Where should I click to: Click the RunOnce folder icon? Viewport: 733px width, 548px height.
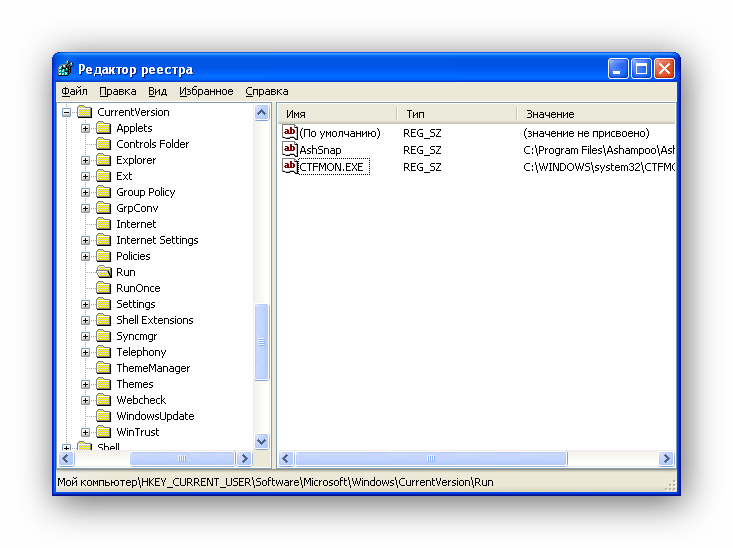coord(103,288)
